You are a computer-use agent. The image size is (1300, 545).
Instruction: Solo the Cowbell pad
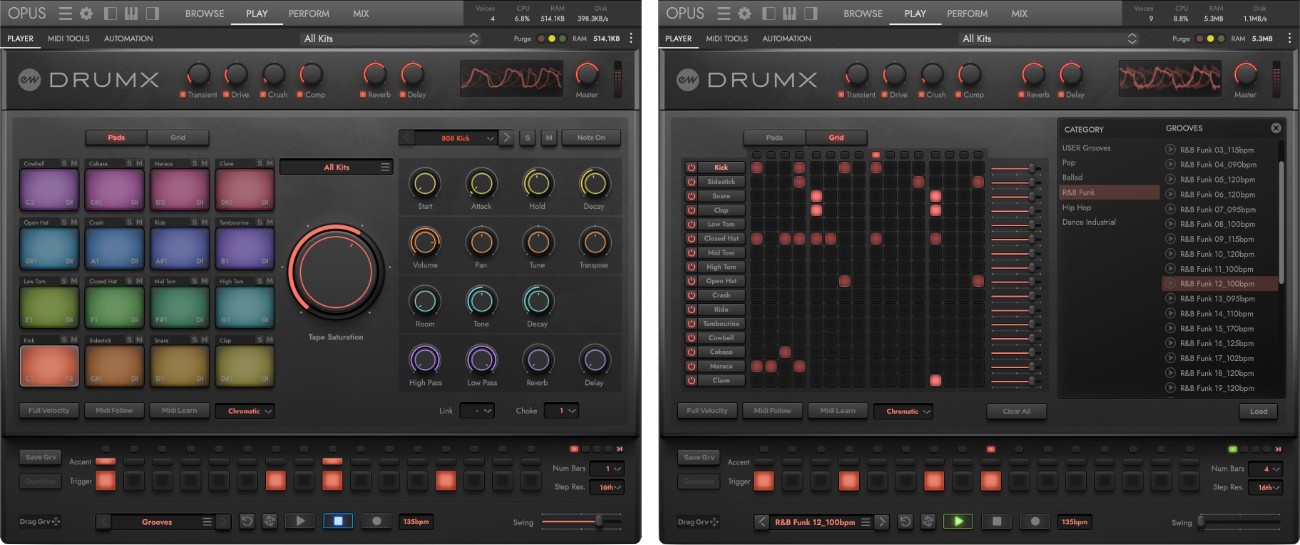(x=63, y=163)
